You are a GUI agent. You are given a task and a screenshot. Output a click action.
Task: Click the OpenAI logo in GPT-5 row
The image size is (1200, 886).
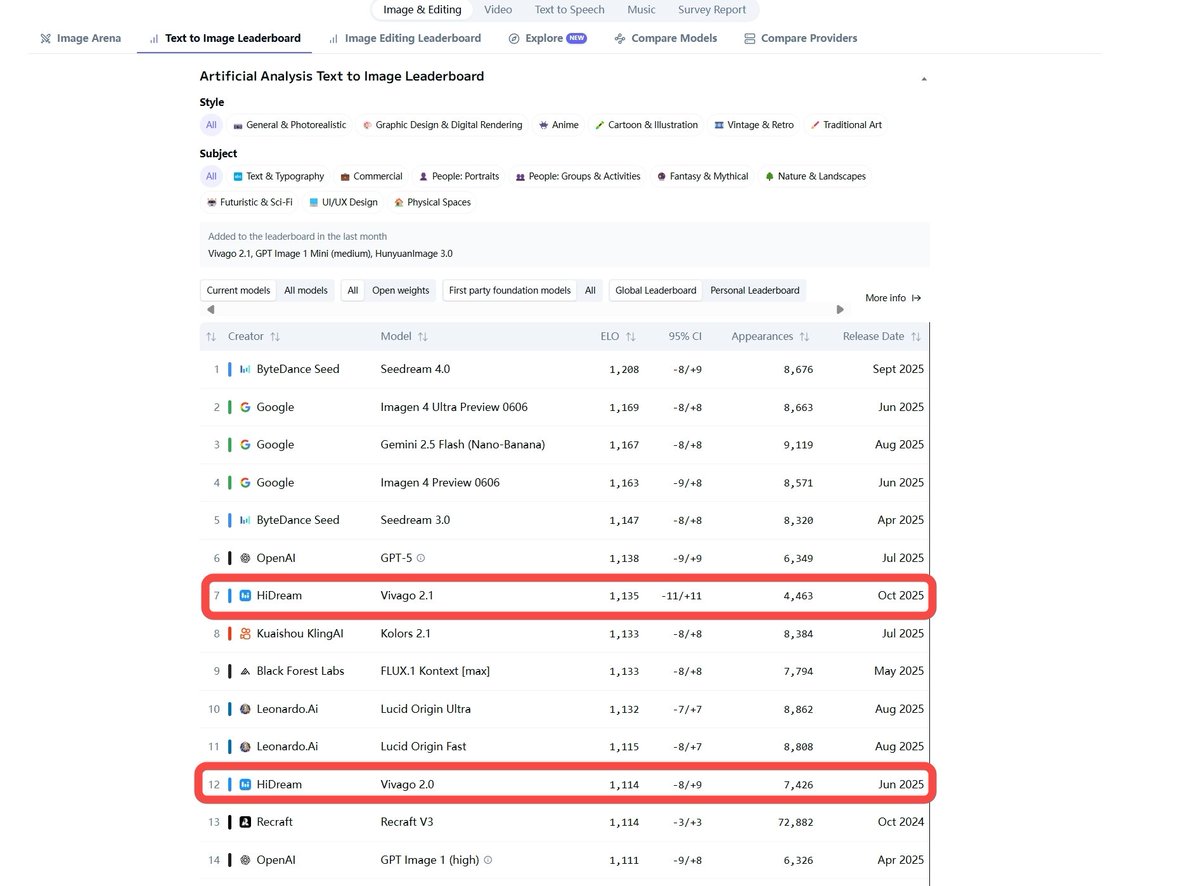pos(245,558)
